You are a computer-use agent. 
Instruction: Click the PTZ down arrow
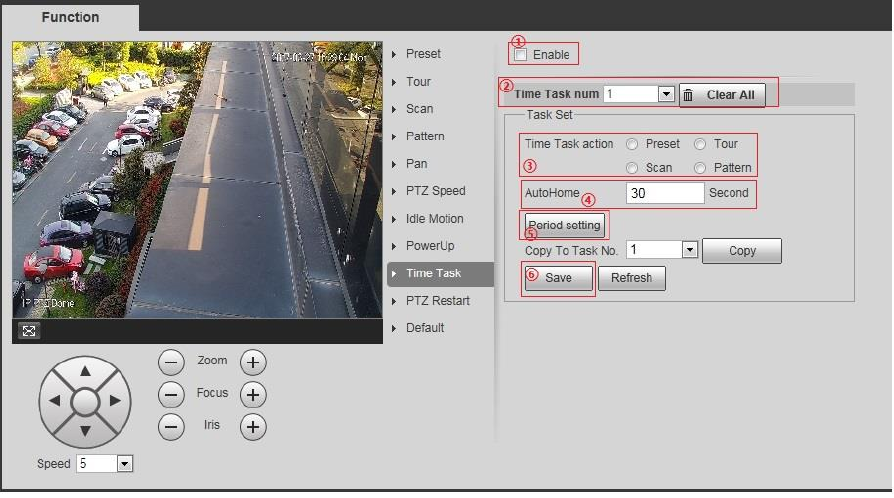point(85,431)
